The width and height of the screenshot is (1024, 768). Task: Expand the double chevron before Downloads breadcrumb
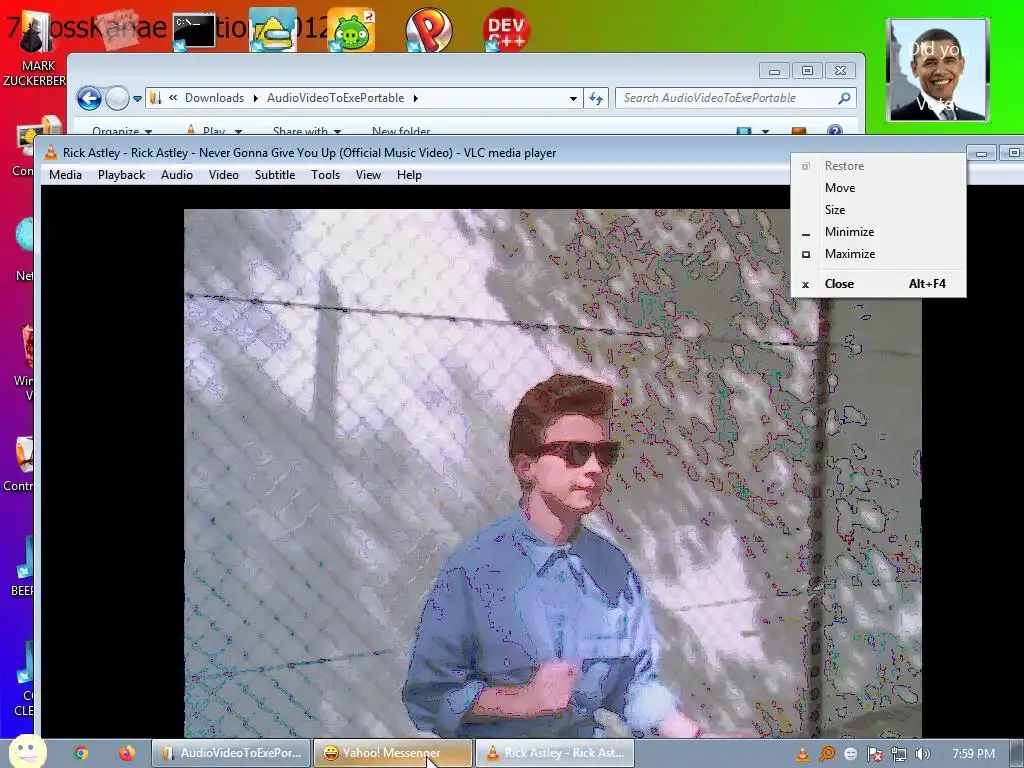[x=173, y=98]
